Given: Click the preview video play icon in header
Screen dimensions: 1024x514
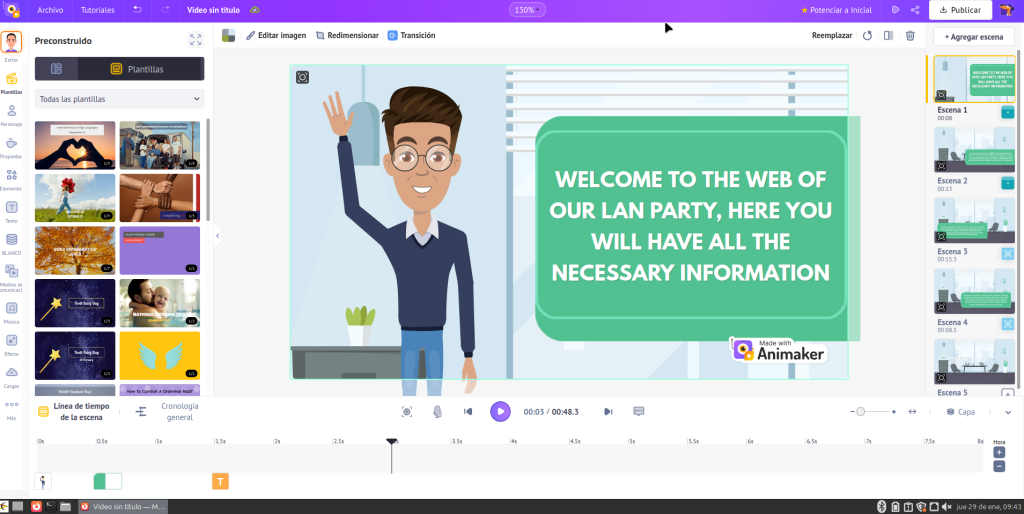Looking at the screenshot, I should pyautogui.click(x=894, y=10).
